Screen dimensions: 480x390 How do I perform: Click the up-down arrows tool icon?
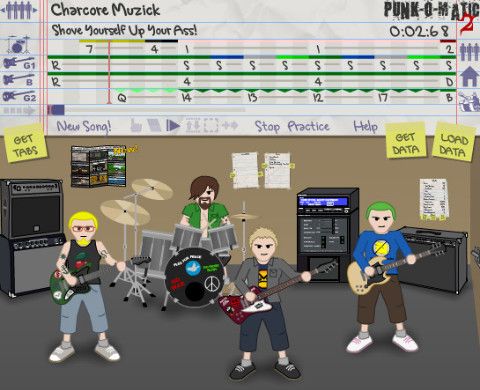click(x=193, y=126)
